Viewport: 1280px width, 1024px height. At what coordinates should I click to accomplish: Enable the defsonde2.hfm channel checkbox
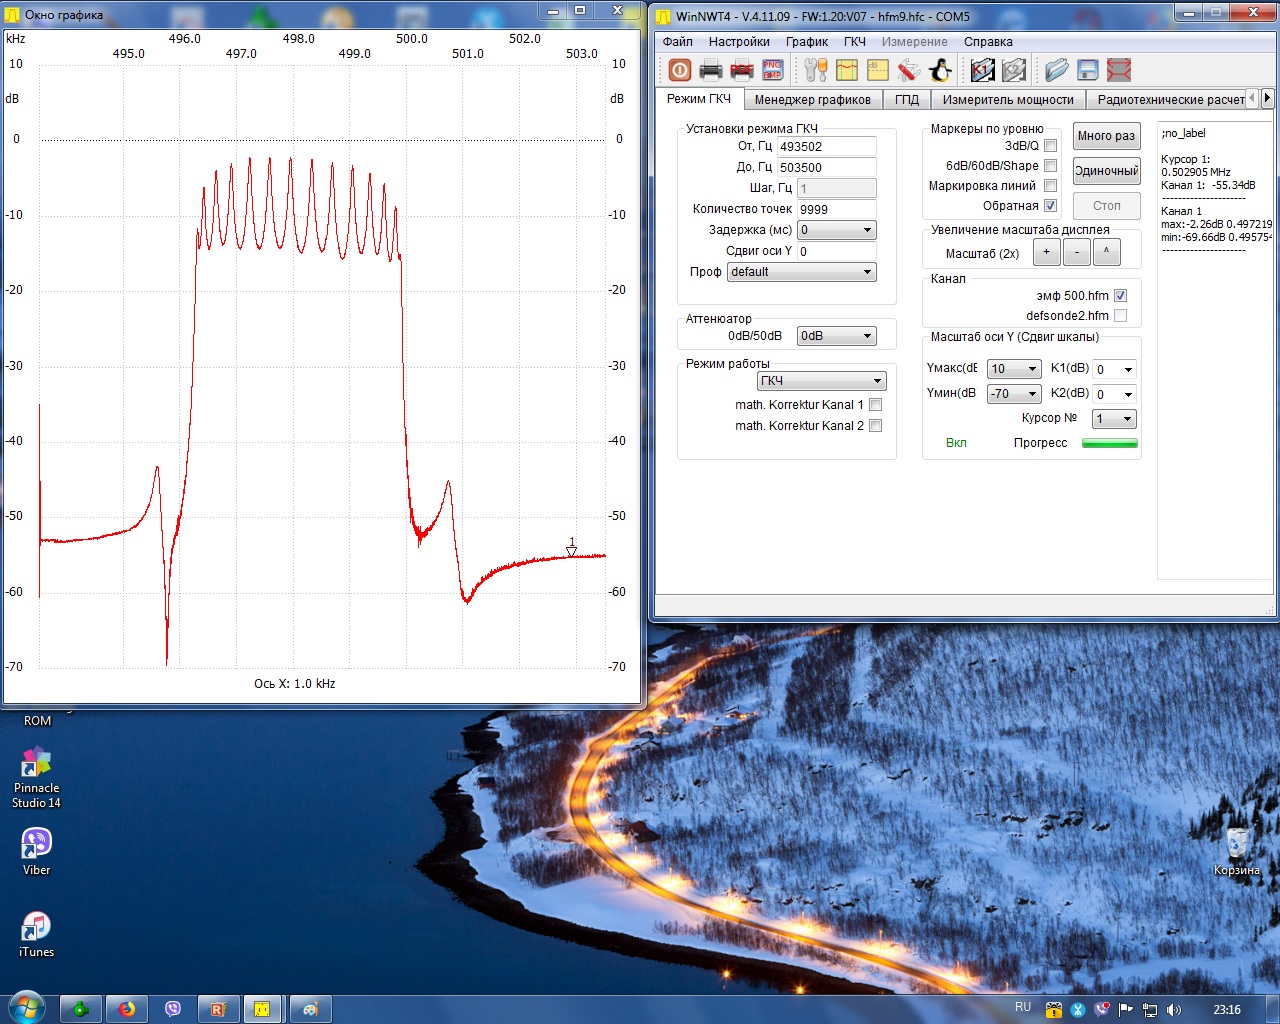click(x=1120, y=316)
